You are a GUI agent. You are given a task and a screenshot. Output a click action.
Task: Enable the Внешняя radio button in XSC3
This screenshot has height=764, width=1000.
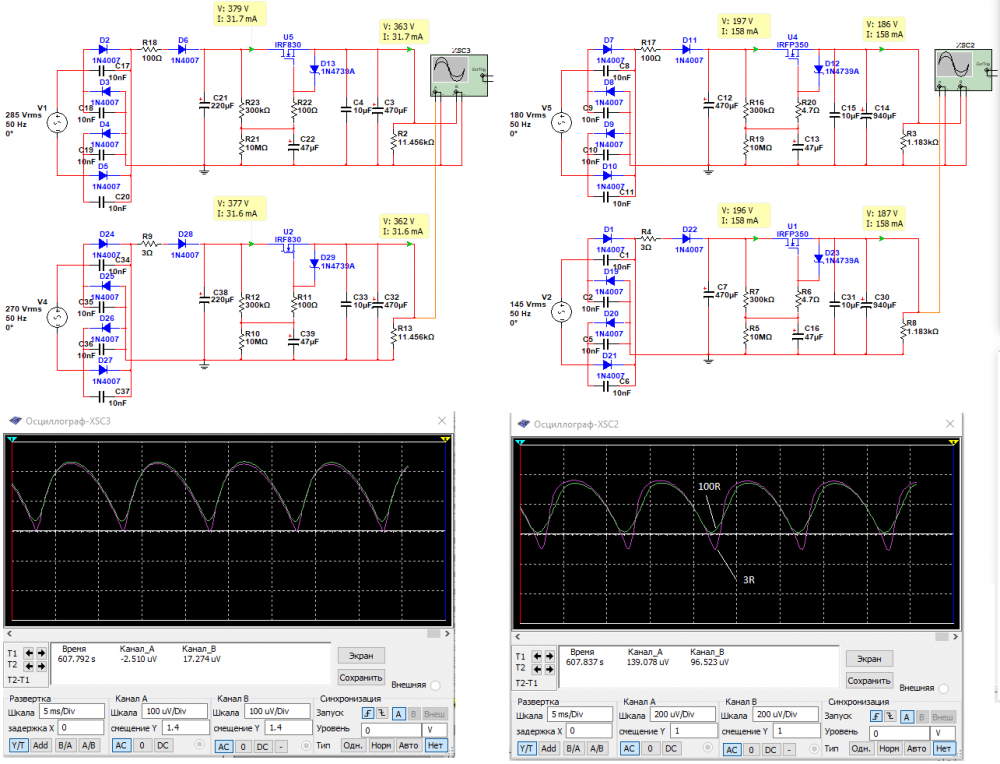click(434, 686)
